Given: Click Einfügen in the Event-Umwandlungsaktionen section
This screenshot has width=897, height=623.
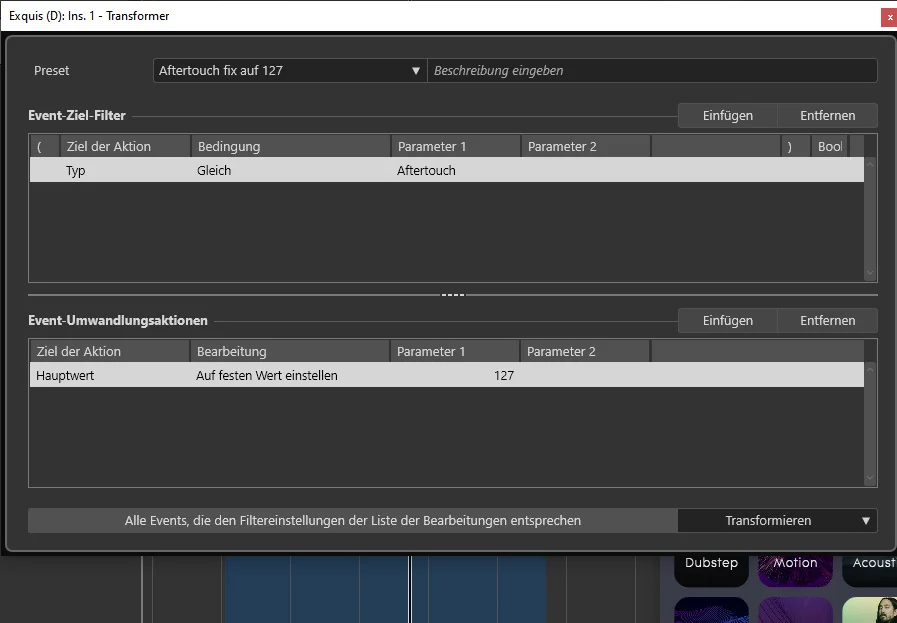Looking at the screenshot, I should pos(727,320).
